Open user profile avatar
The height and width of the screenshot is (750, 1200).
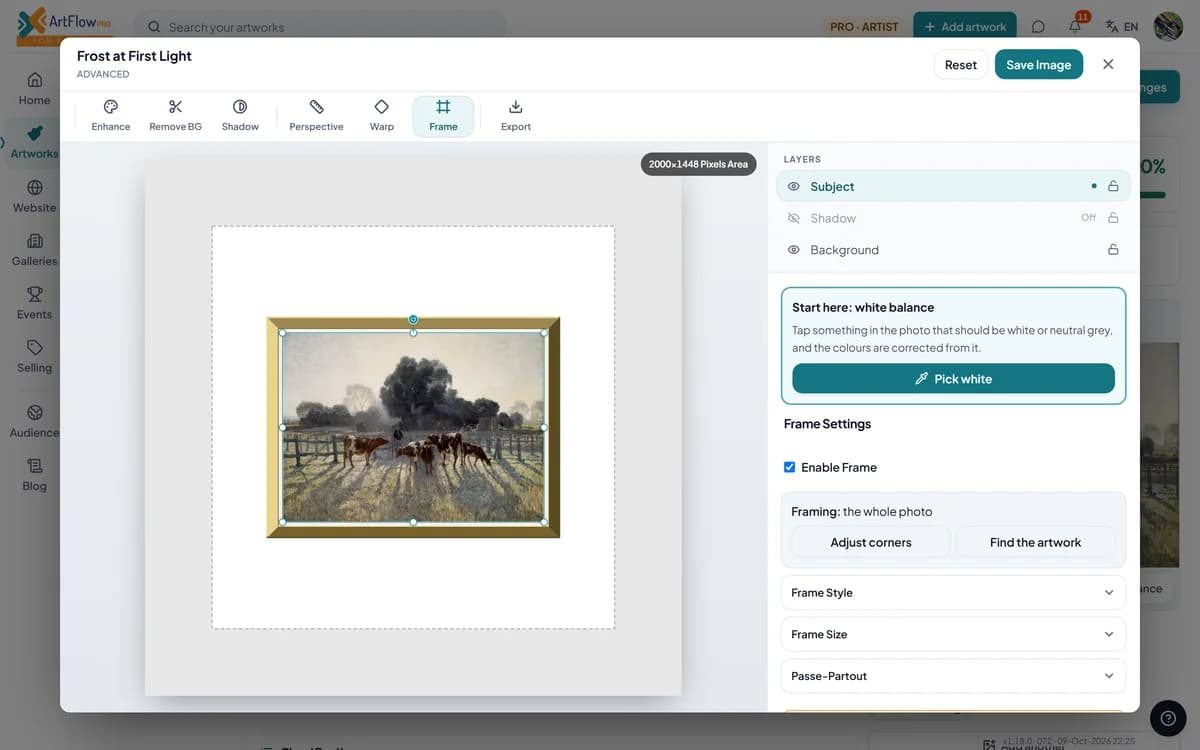pos(1168,27)
